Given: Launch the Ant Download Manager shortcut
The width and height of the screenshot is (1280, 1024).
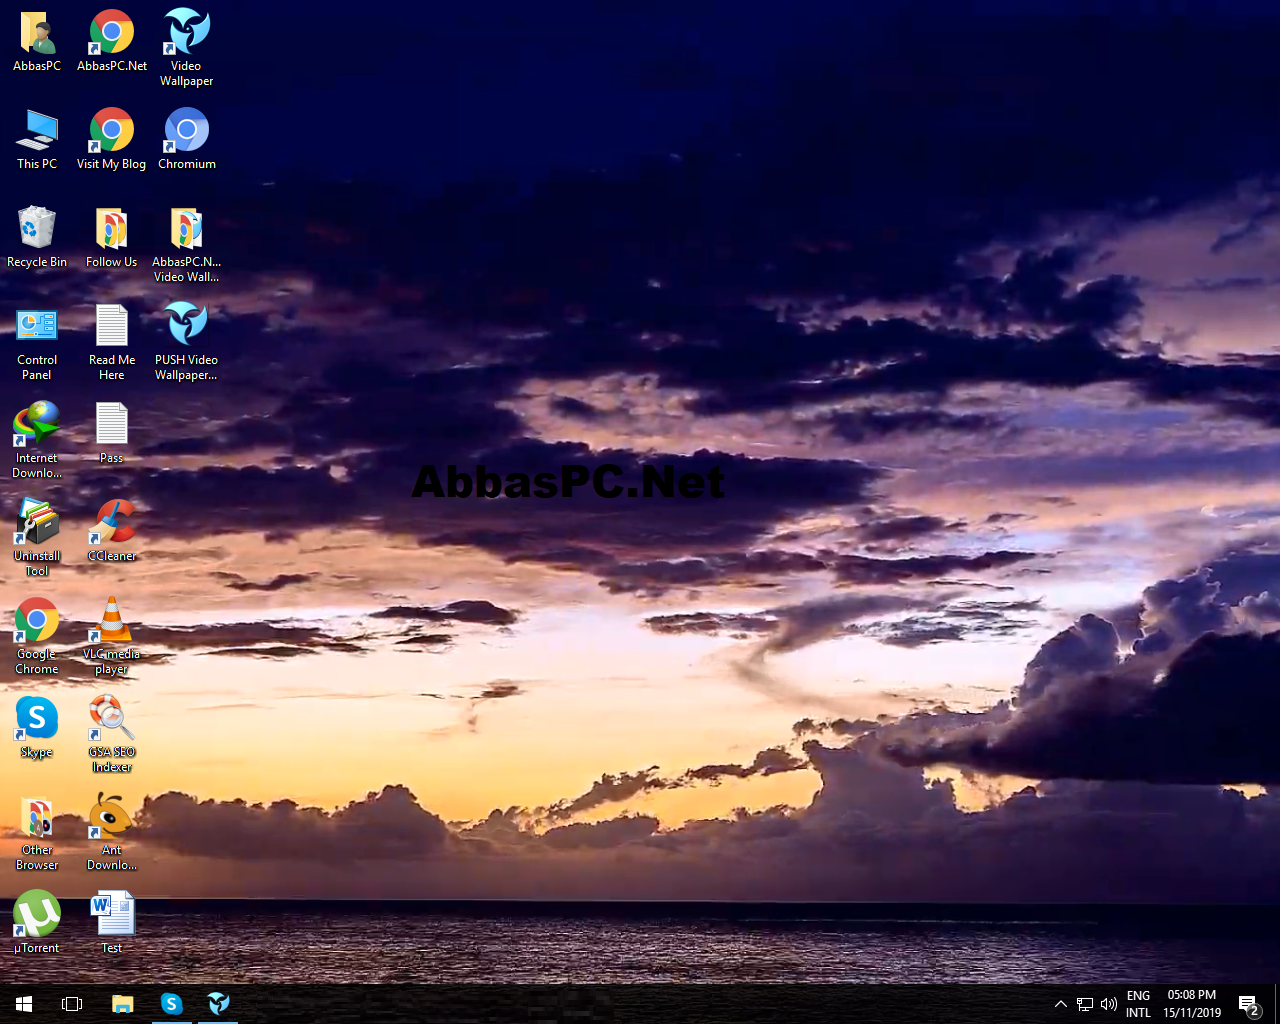Looking at the screenshot, I should (x=112, y=832).
